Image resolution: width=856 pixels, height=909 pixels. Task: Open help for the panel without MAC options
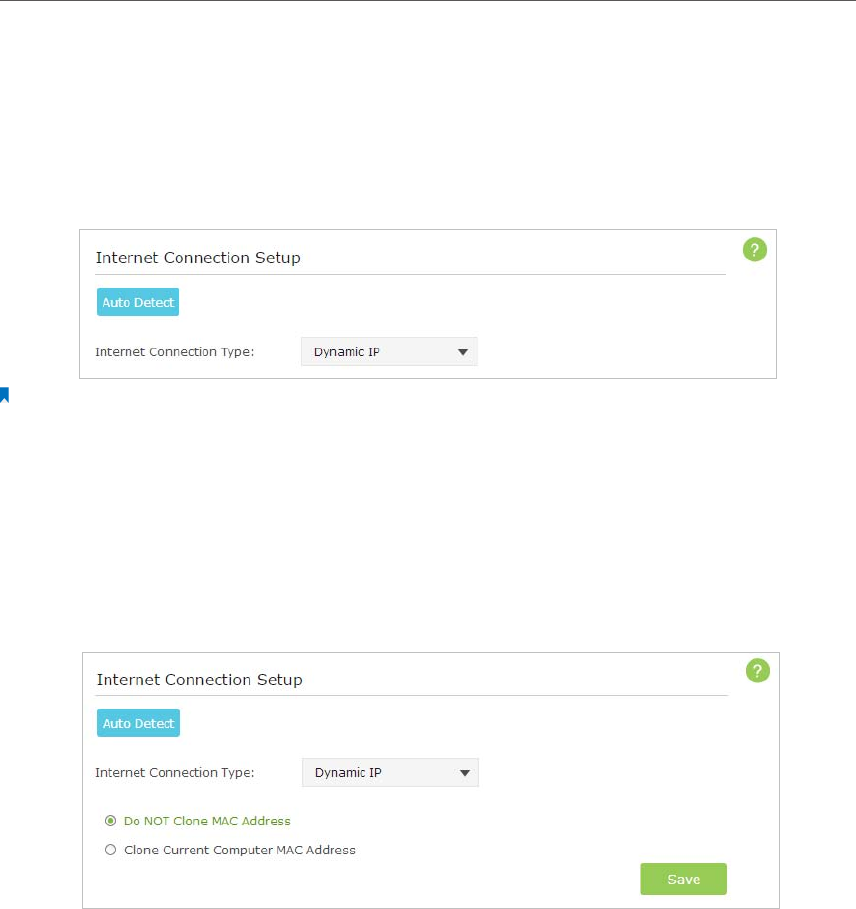(x=755, y=250)
